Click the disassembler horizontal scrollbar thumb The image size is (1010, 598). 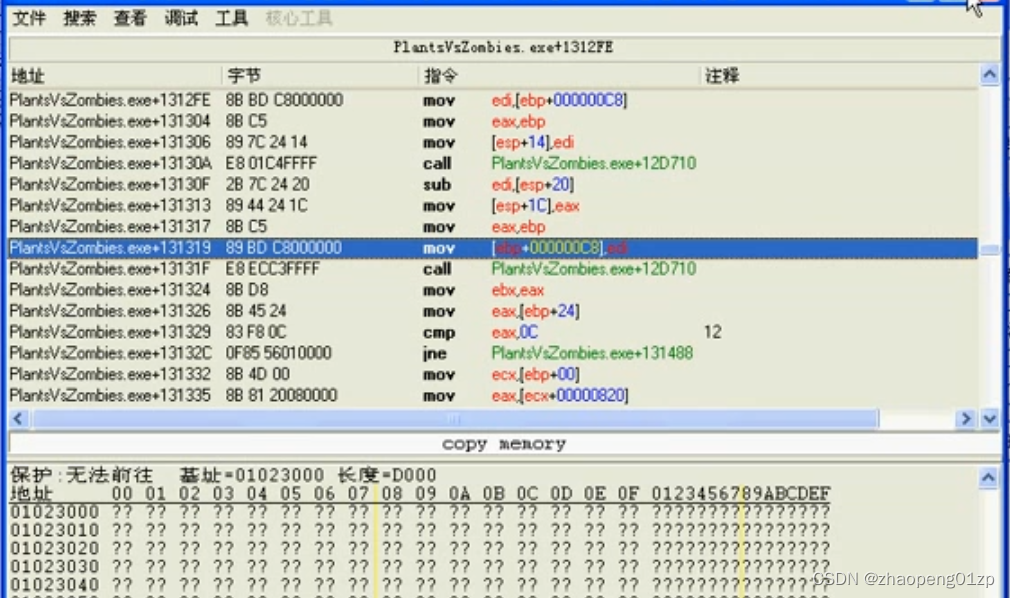click(x=455, y=419)
